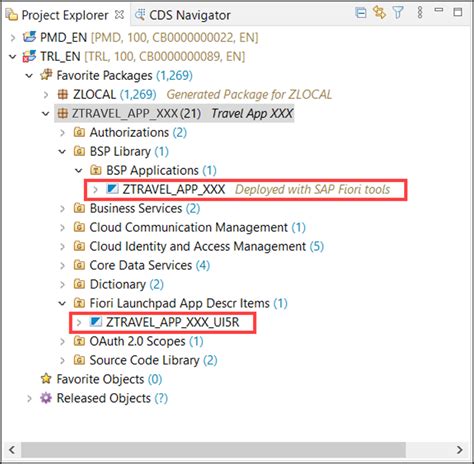Open the filter icon in Project Explorer toolbar

point(398,13)
